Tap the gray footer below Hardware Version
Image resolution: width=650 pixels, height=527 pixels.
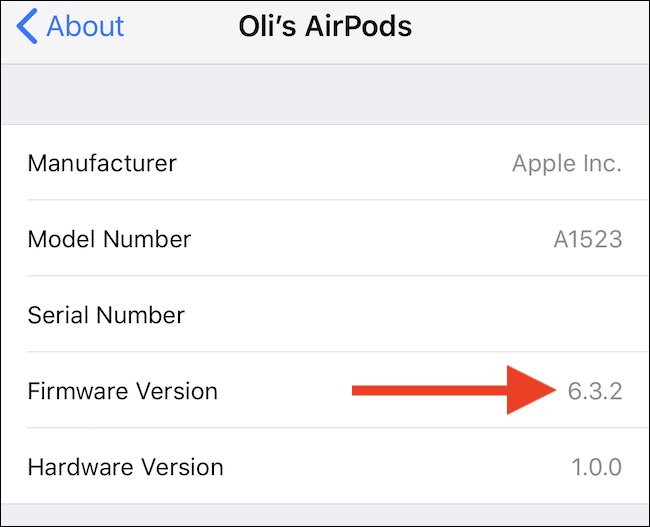(x=325, y=515)
